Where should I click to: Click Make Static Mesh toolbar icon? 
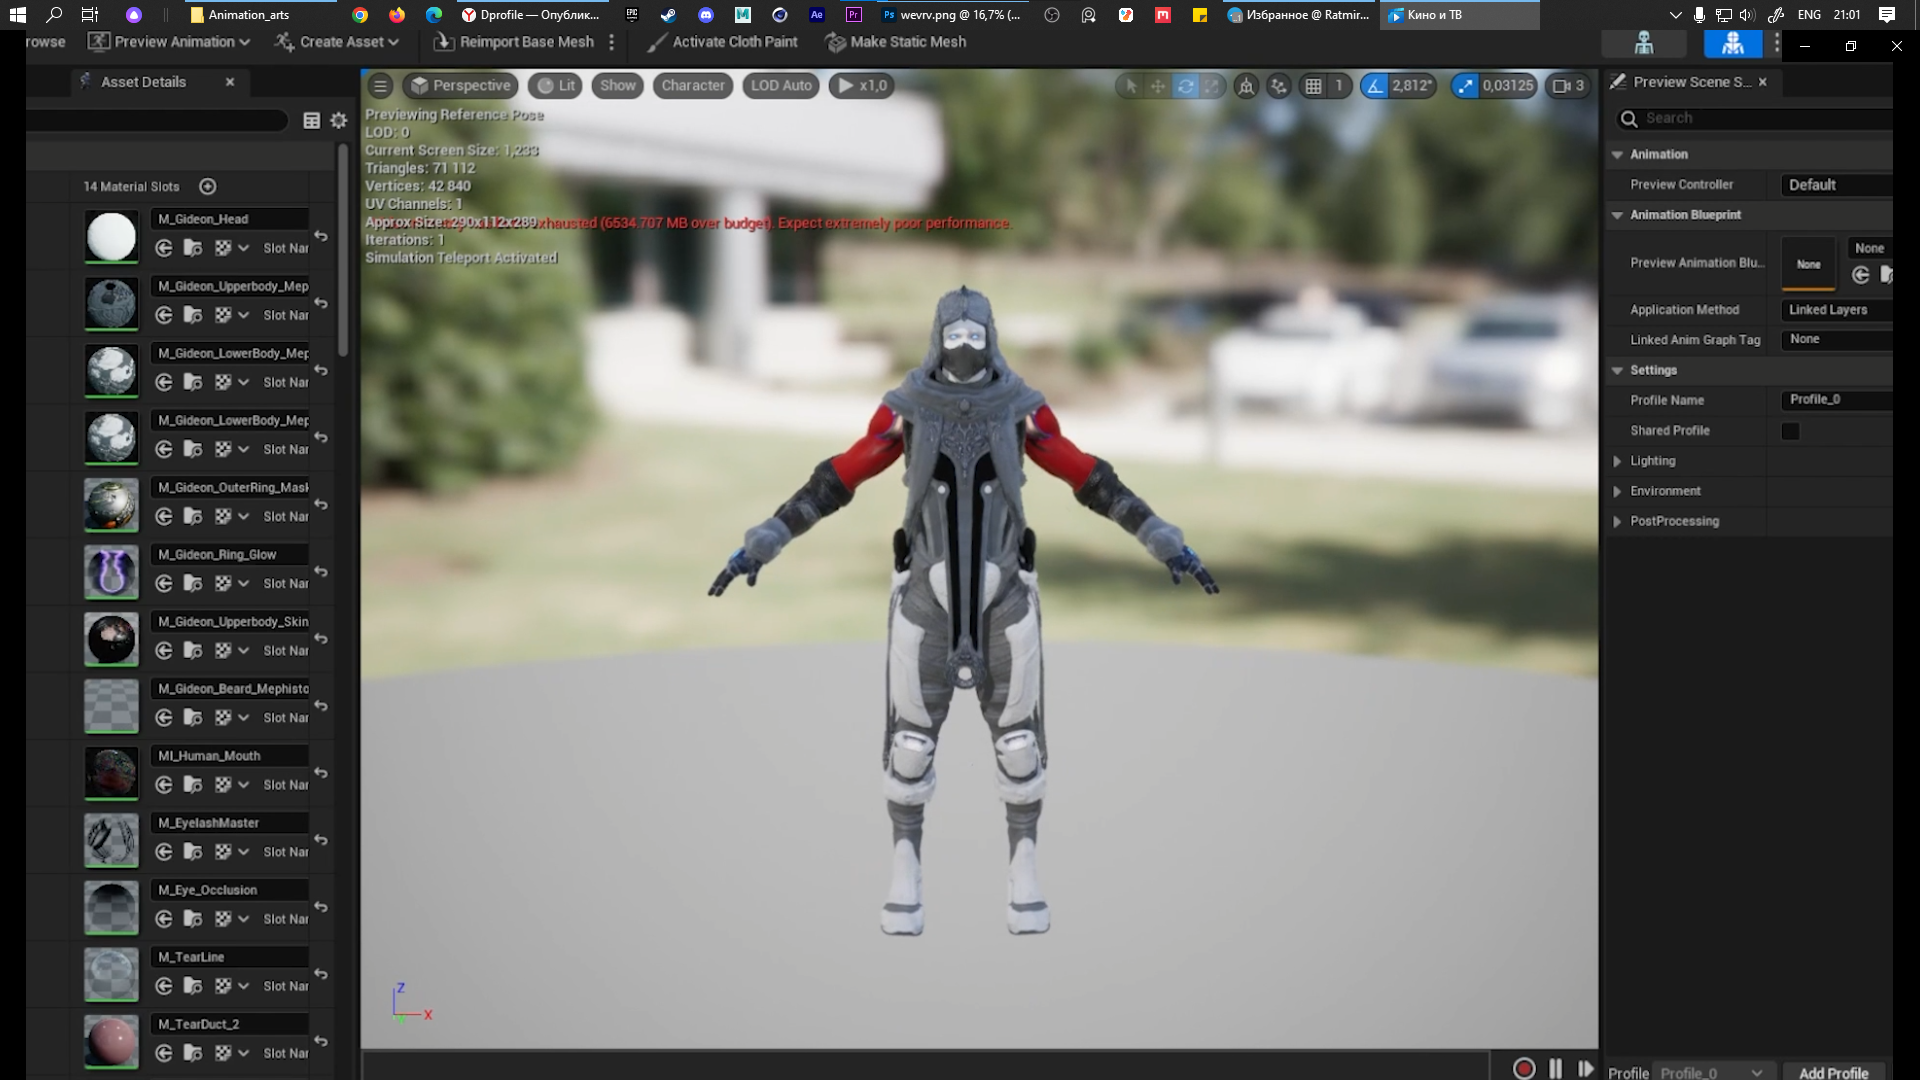(896, 42)
